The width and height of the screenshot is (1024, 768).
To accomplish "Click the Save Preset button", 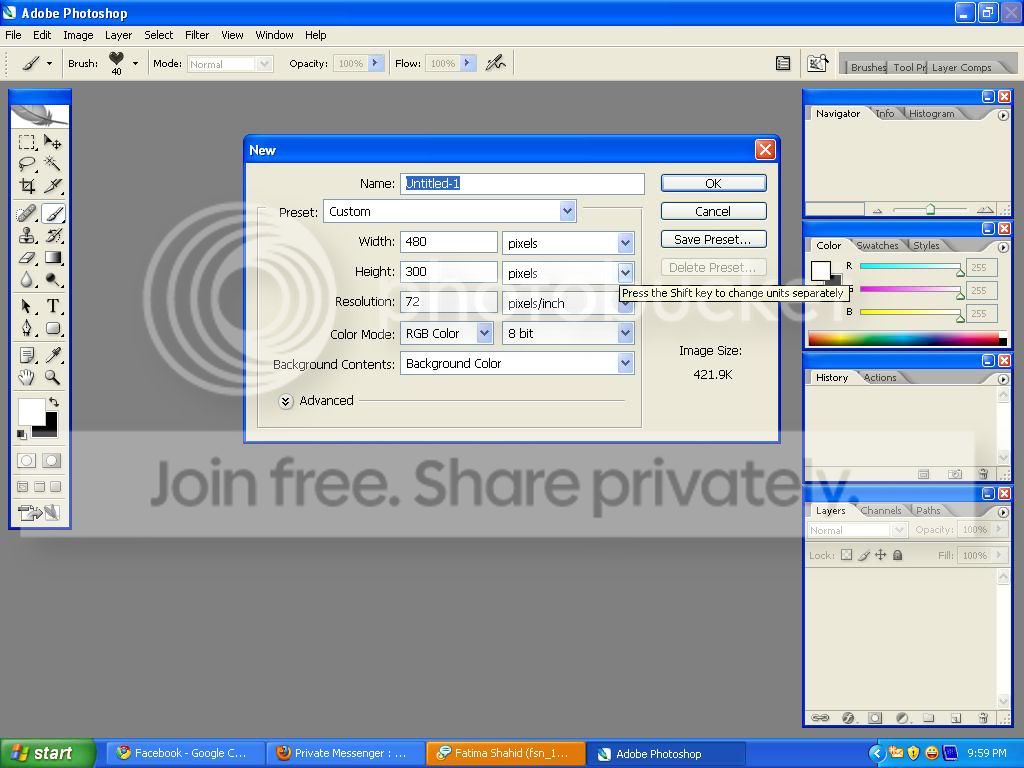I will [713, 239].
